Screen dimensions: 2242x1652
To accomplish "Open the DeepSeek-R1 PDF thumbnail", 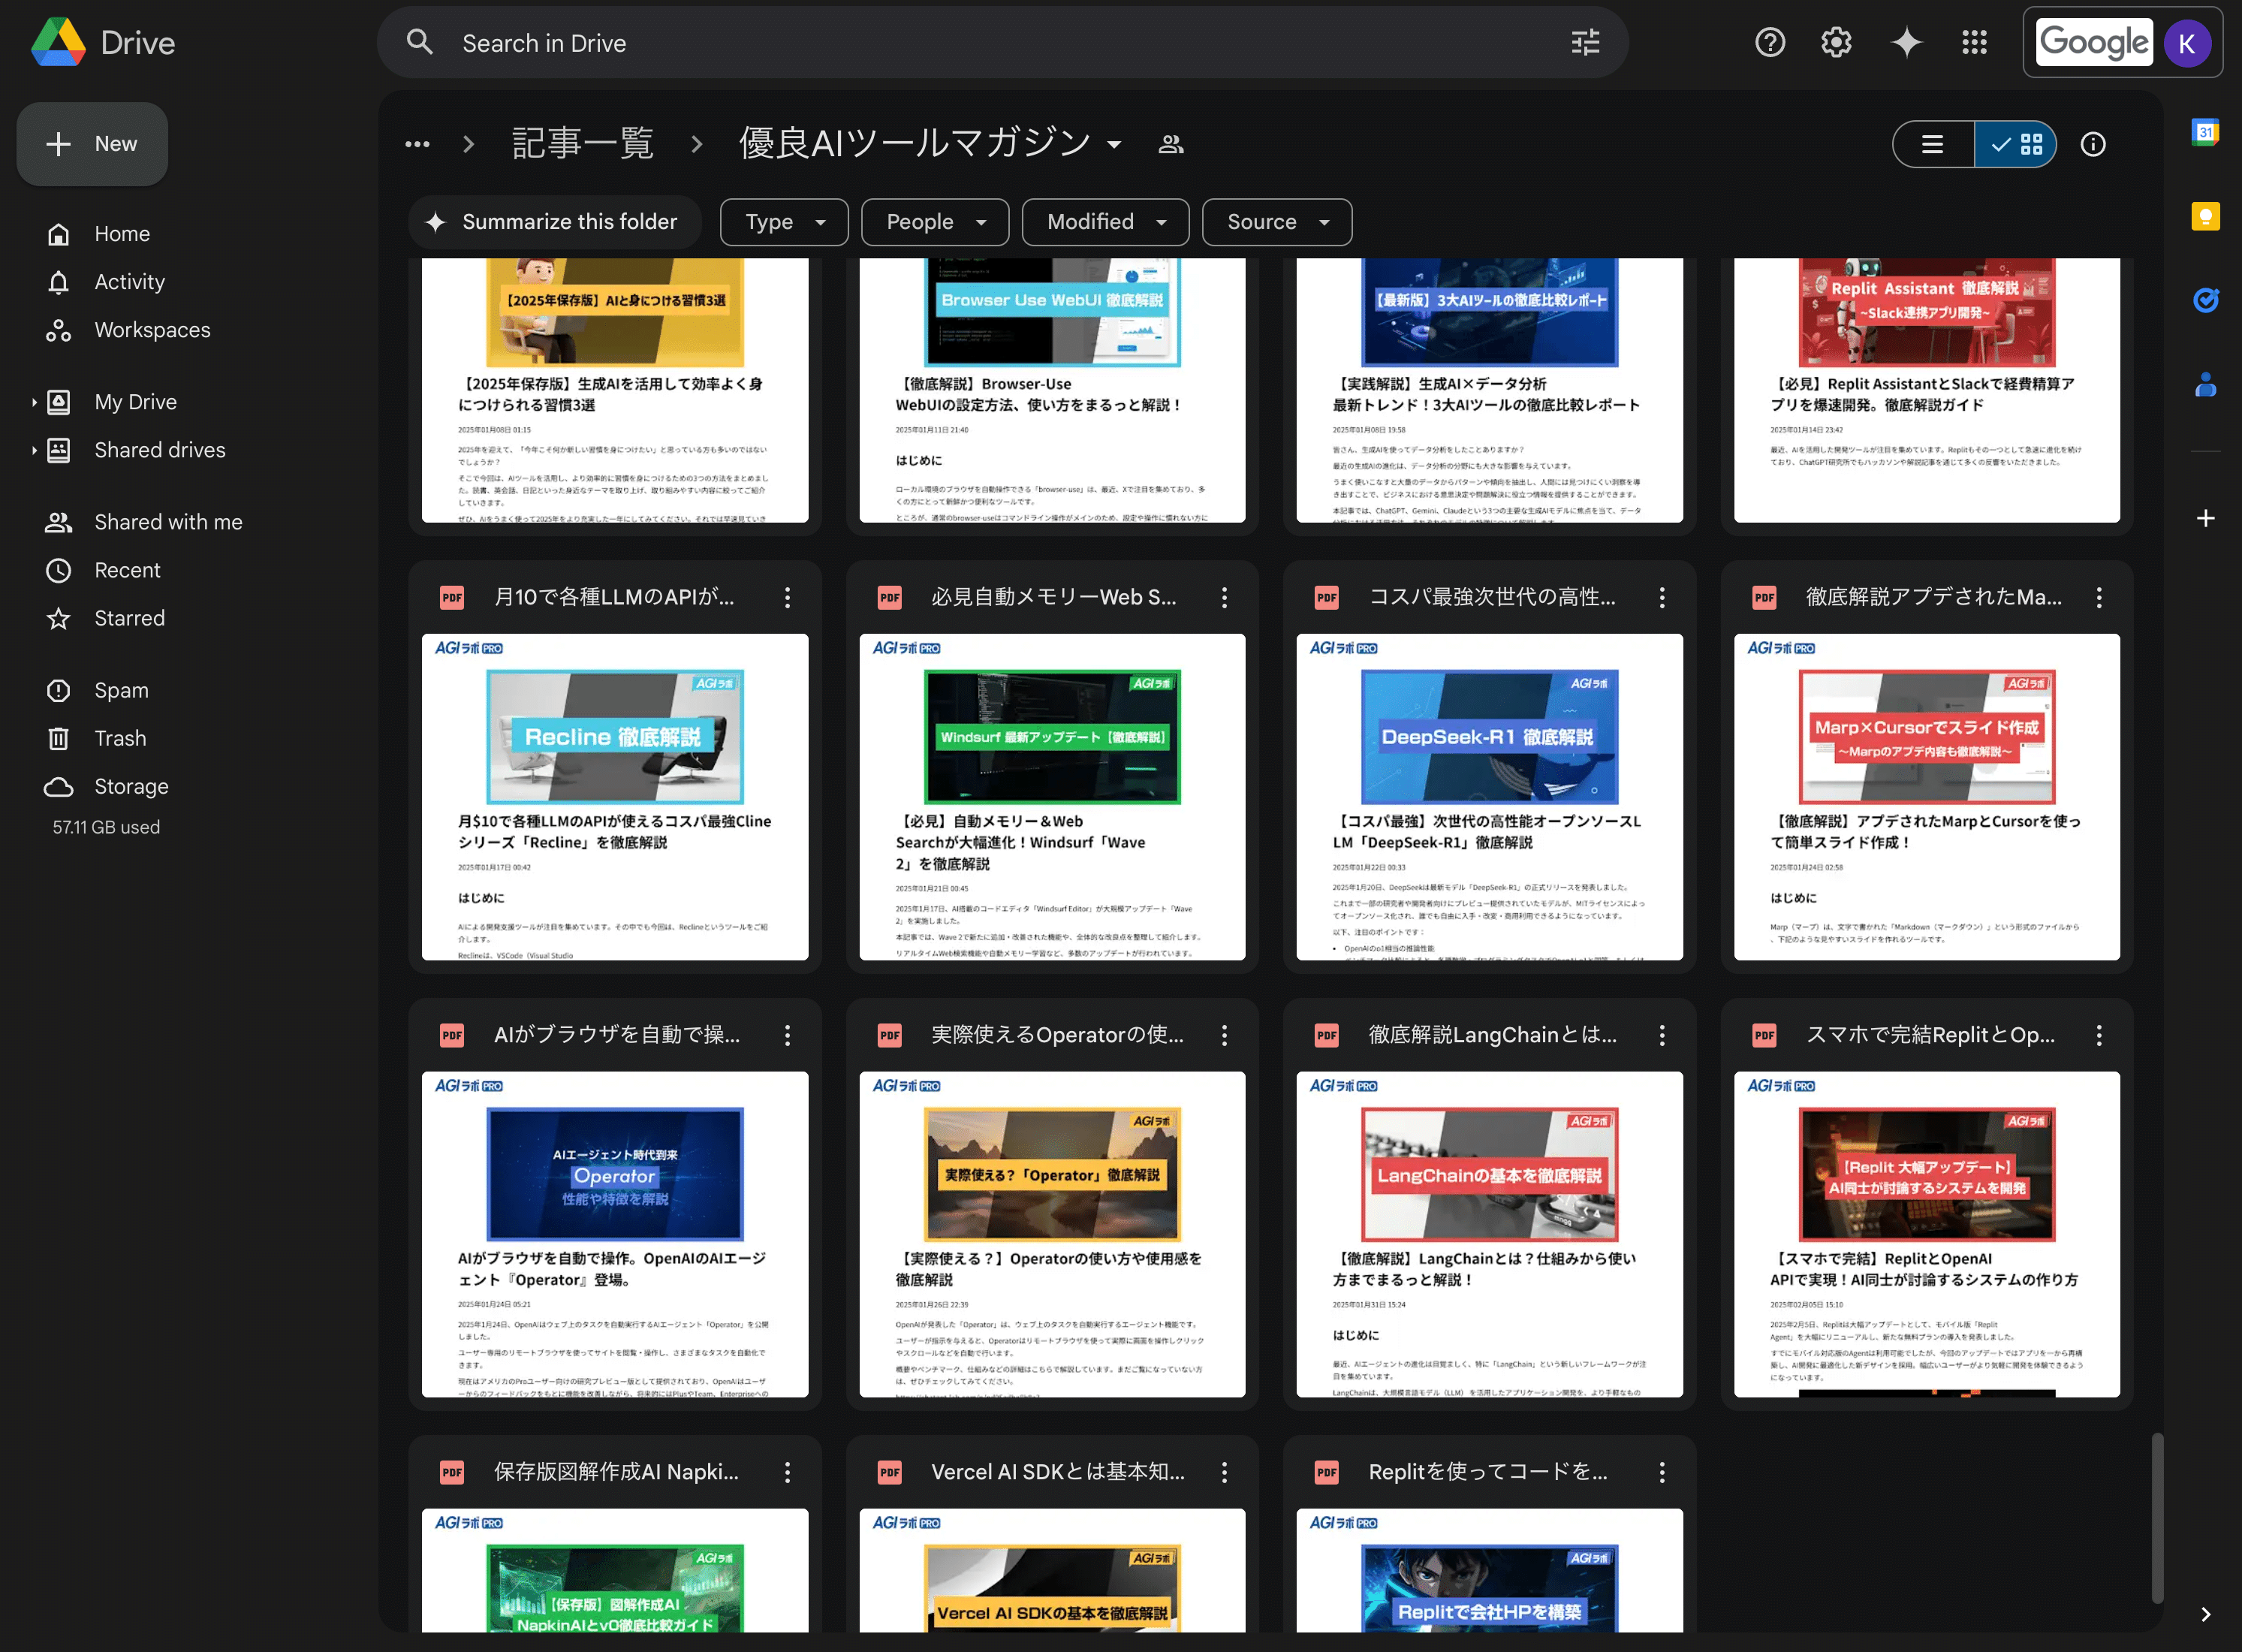I will [x=1489, y=796].
